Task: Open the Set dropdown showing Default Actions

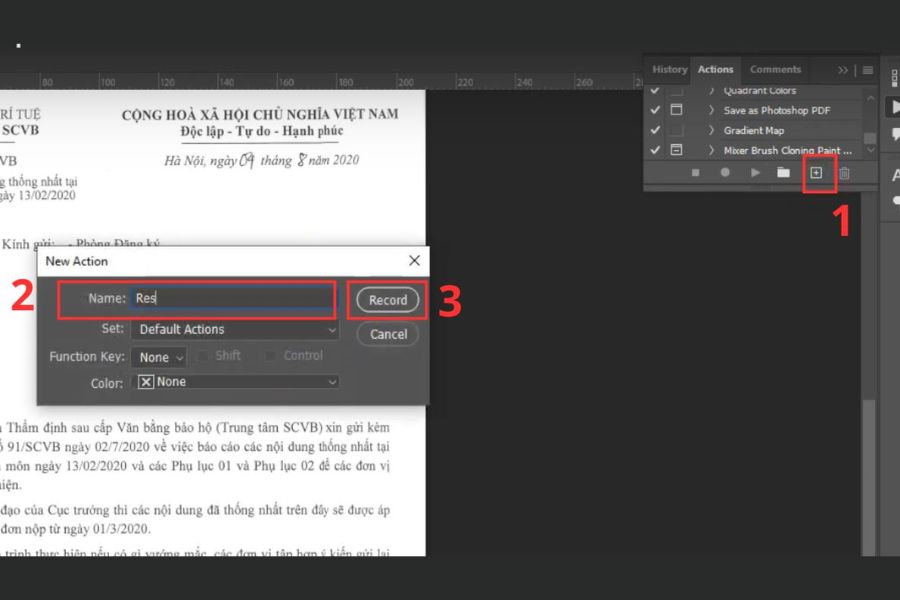Action: click(235, 329)
